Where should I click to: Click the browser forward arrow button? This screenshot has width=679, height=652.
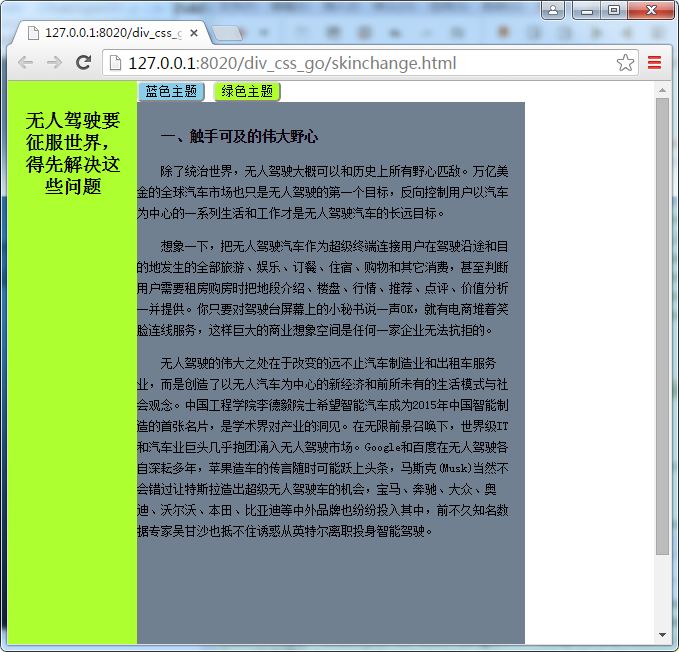[55, 63]
